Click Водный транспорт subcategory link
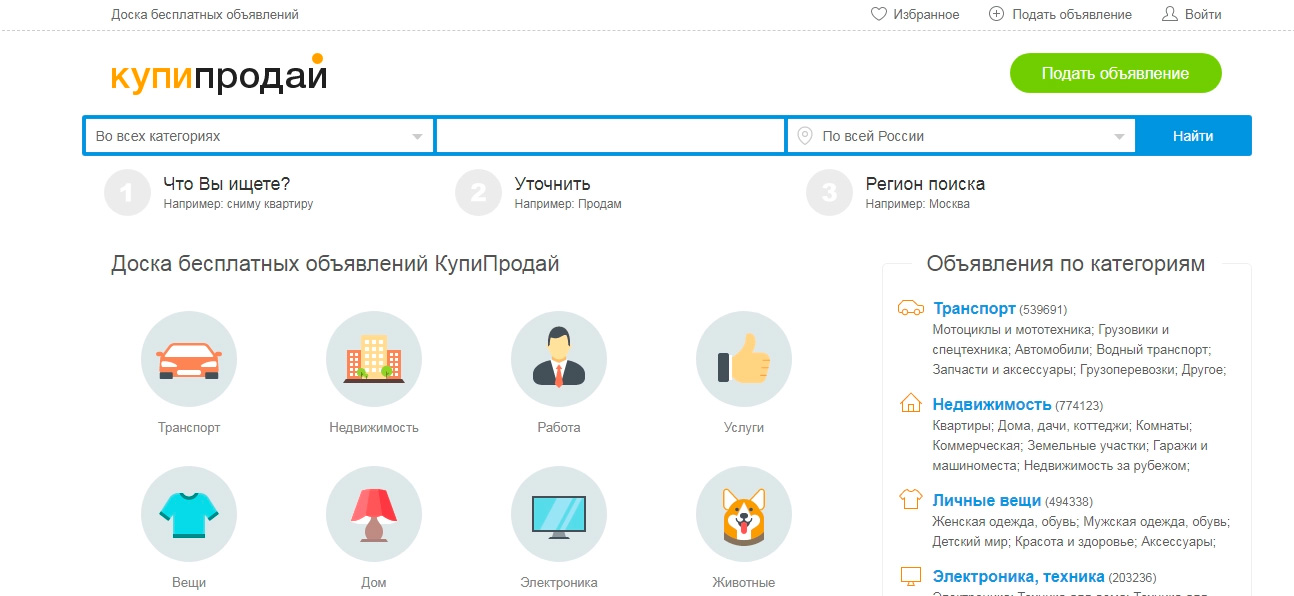The width and height of the screenshot is (1294, 596). [x=1152, y=349]
